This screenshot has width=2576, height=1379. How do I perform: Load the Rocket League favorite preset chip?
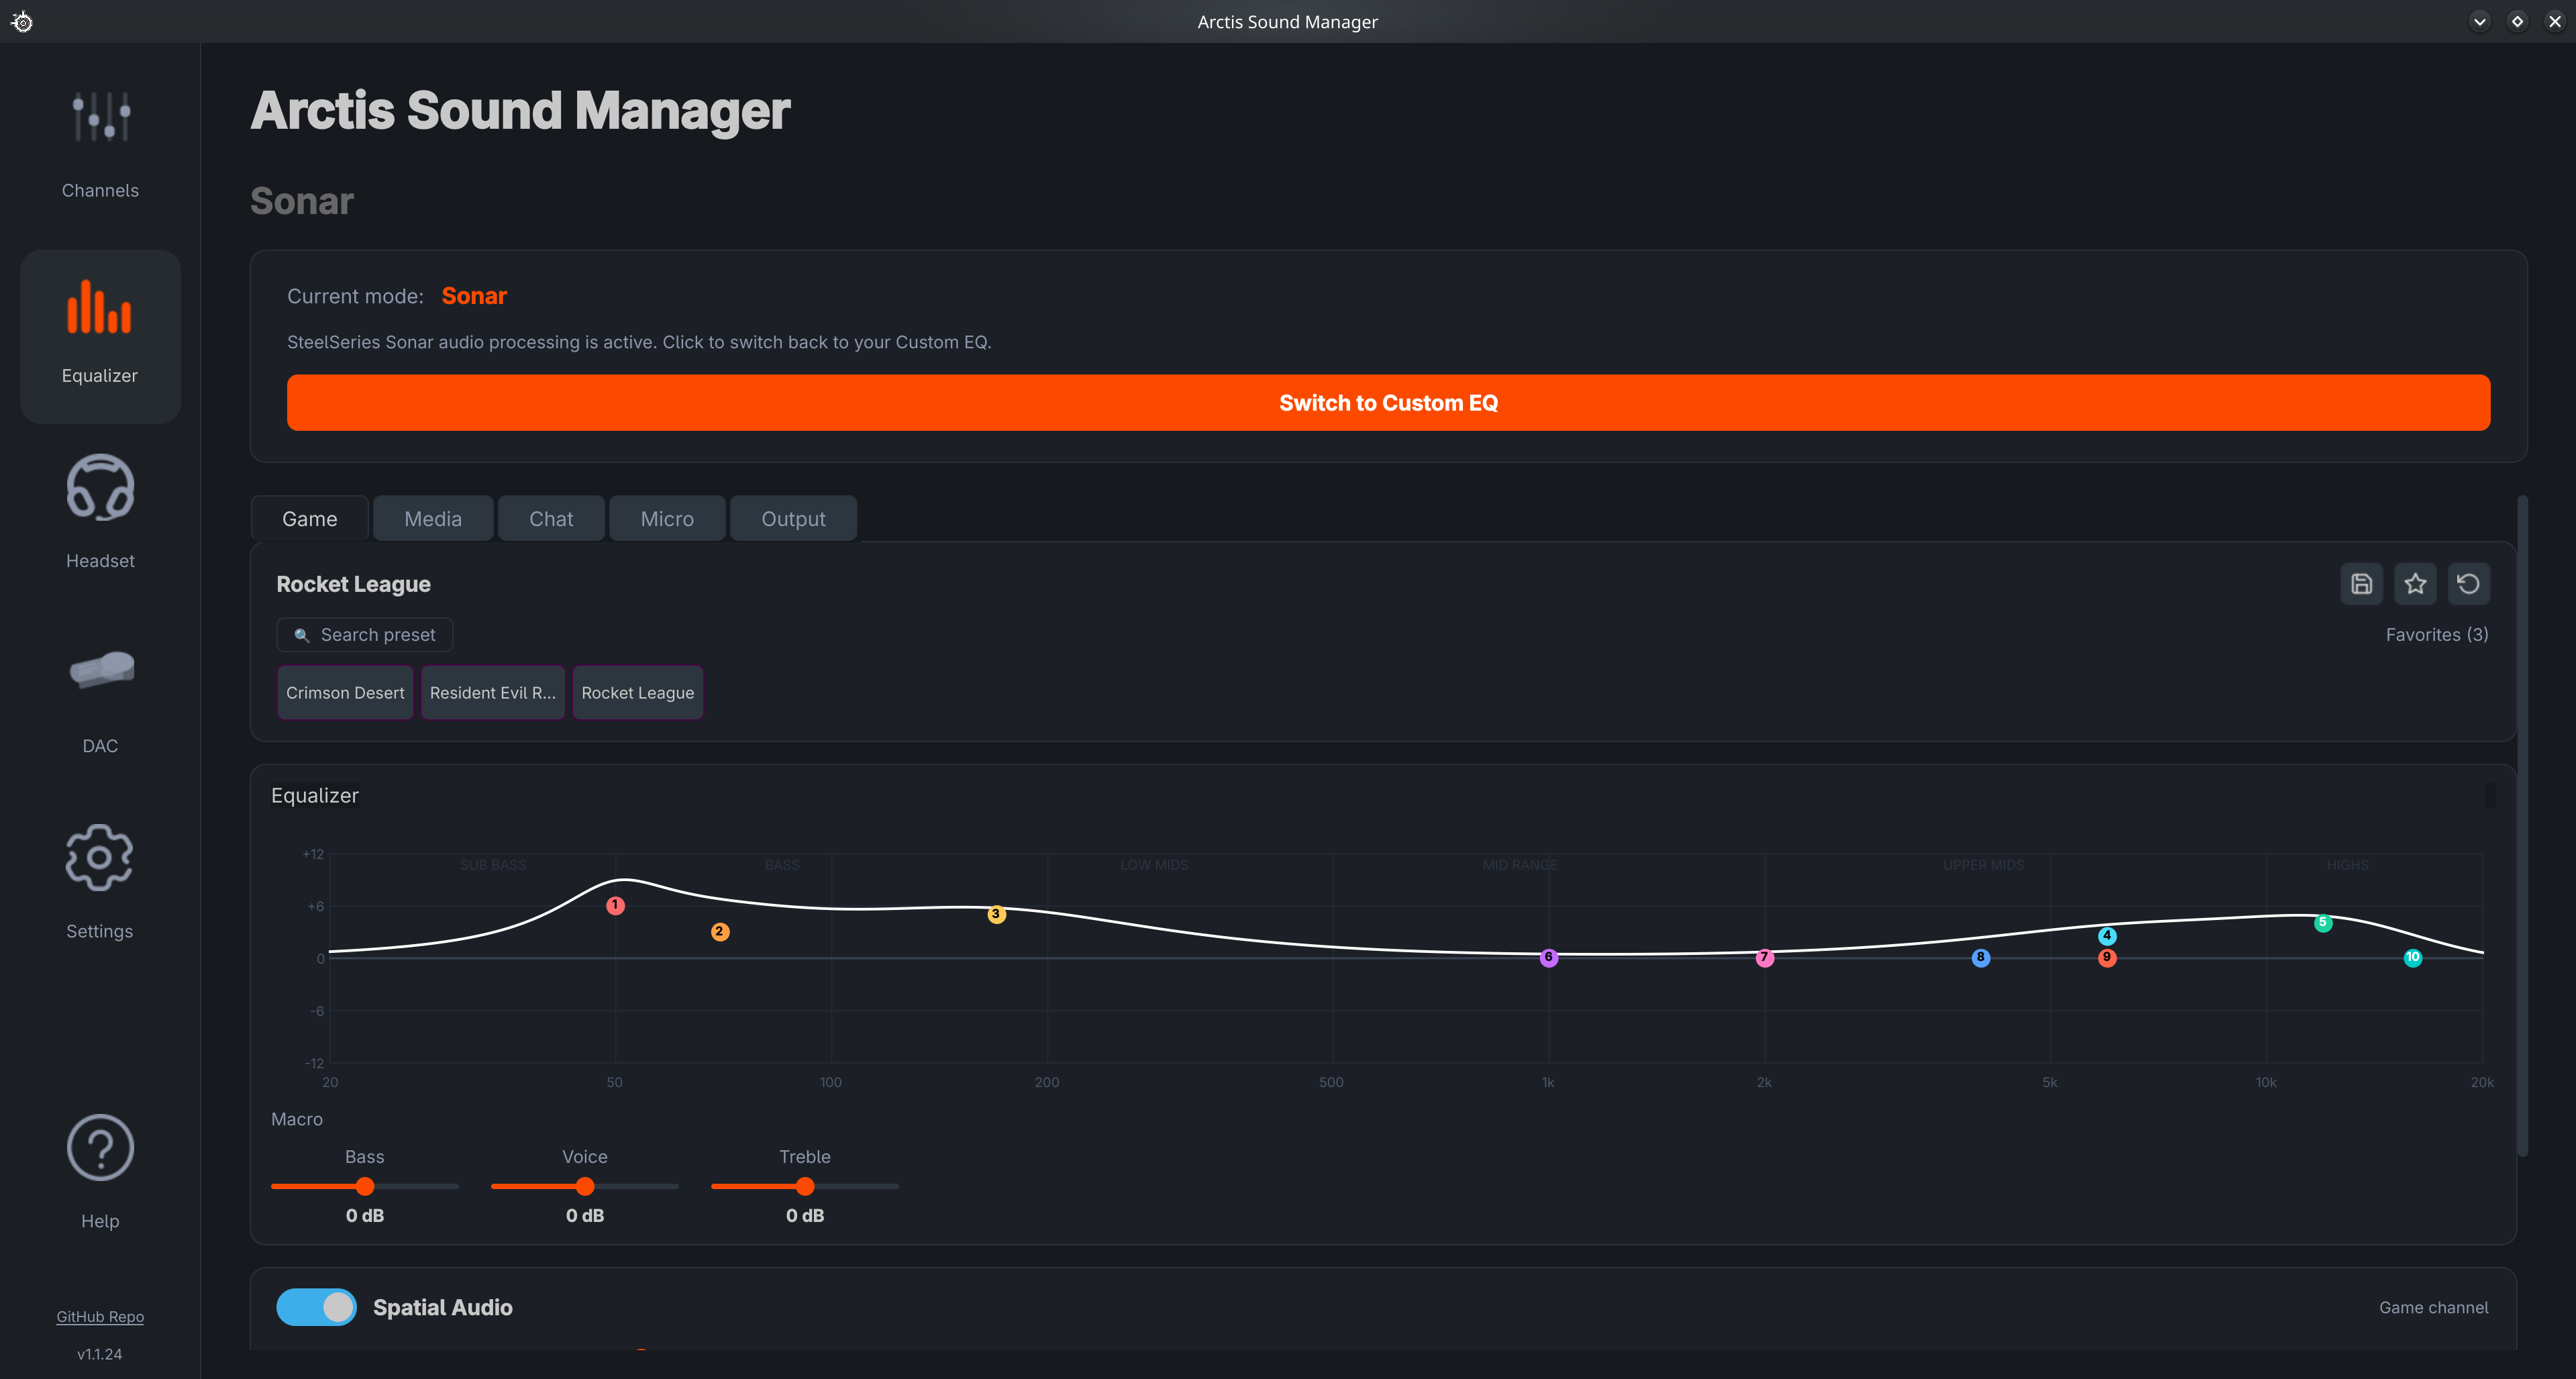tap(638, 693)
